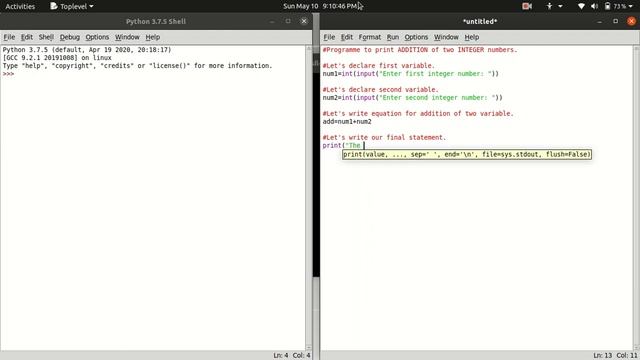Screen dimensions: 640x360
Task: Minimize the Python 3.7.5 Shell window
Action: 272,22
